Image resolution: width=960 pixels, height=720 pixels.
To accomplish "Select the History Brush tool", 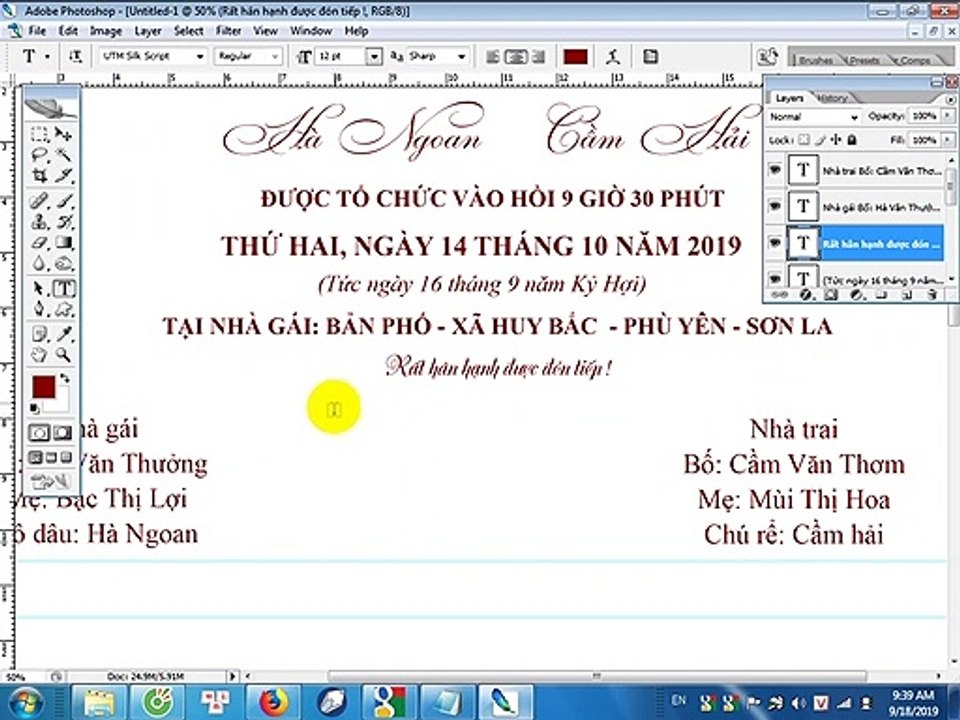I will coord(63,222).
